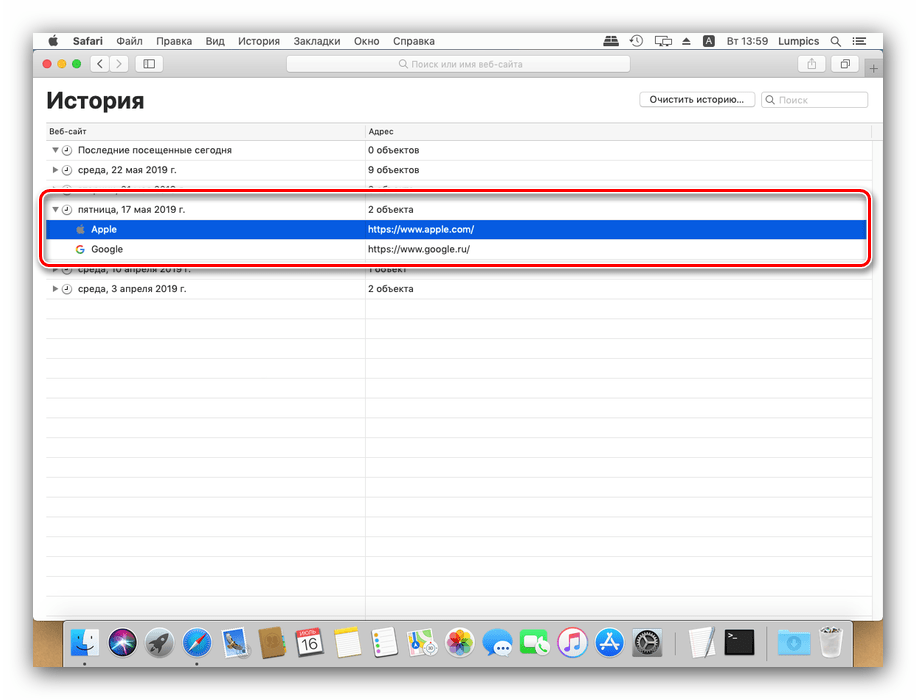Expand the среда, 22 мая 2019 г. group
This screenshot has width=916, height=700.
56,170
